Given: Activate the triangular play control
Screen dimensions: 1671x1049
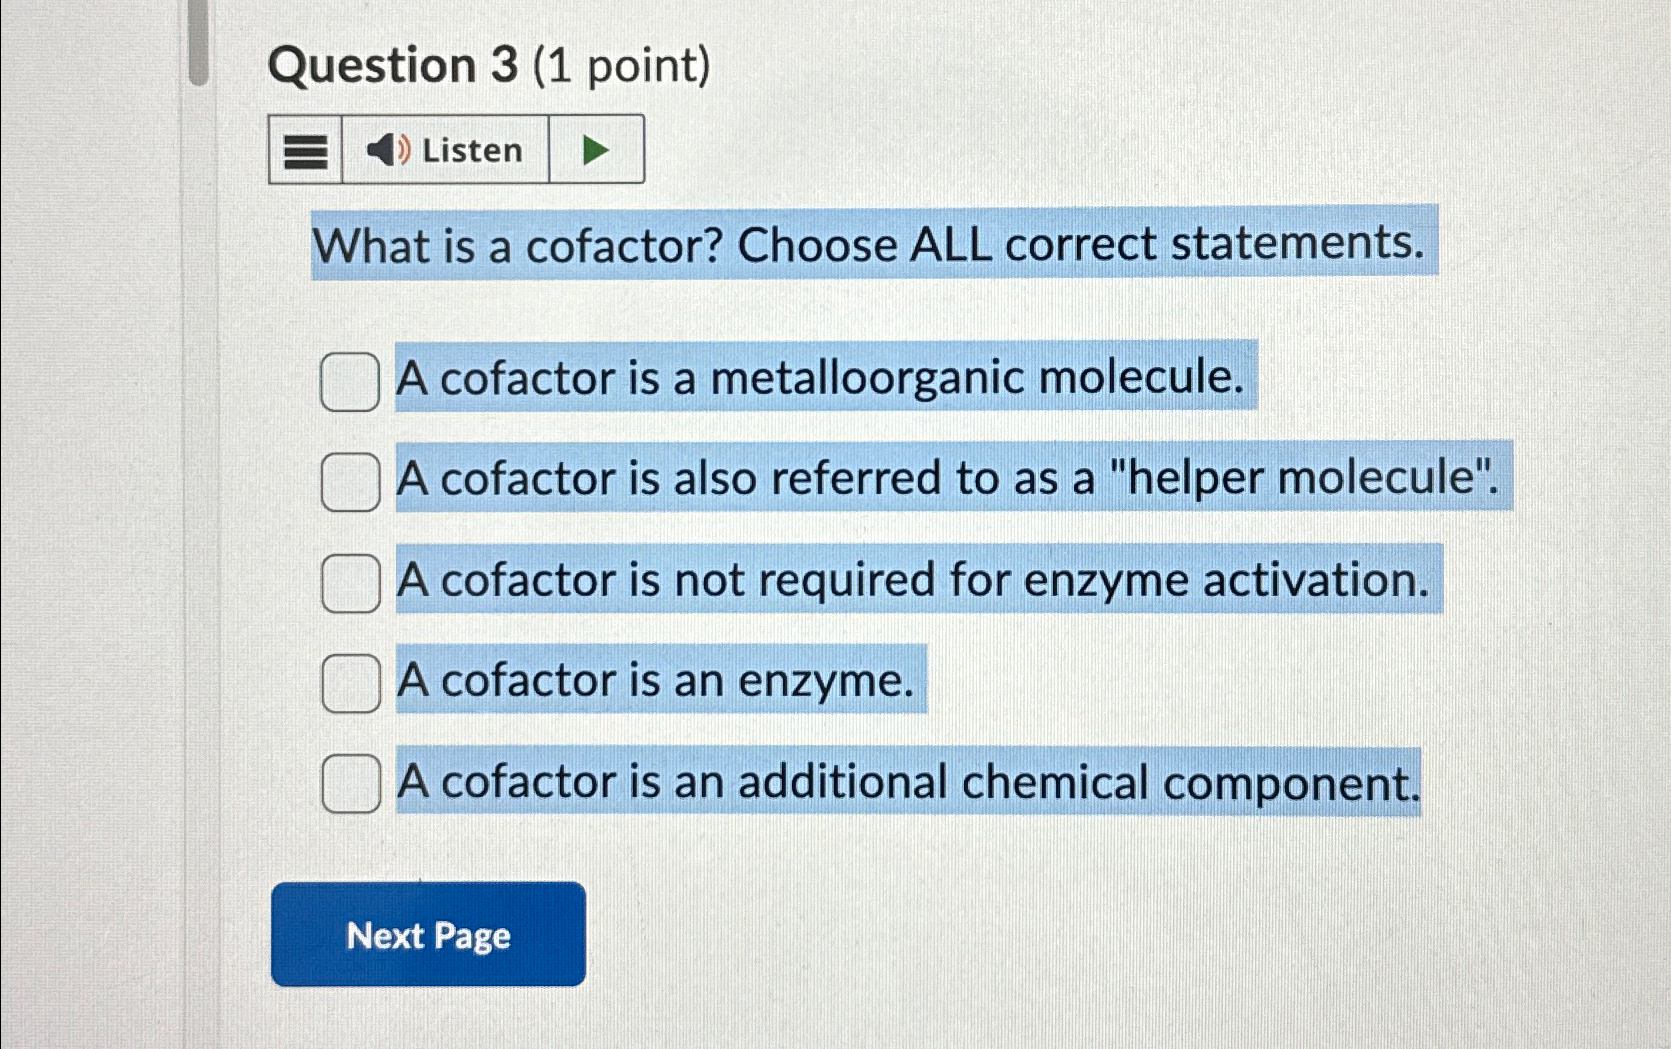Looking at the screenshot, I should [x=595, y=149].
